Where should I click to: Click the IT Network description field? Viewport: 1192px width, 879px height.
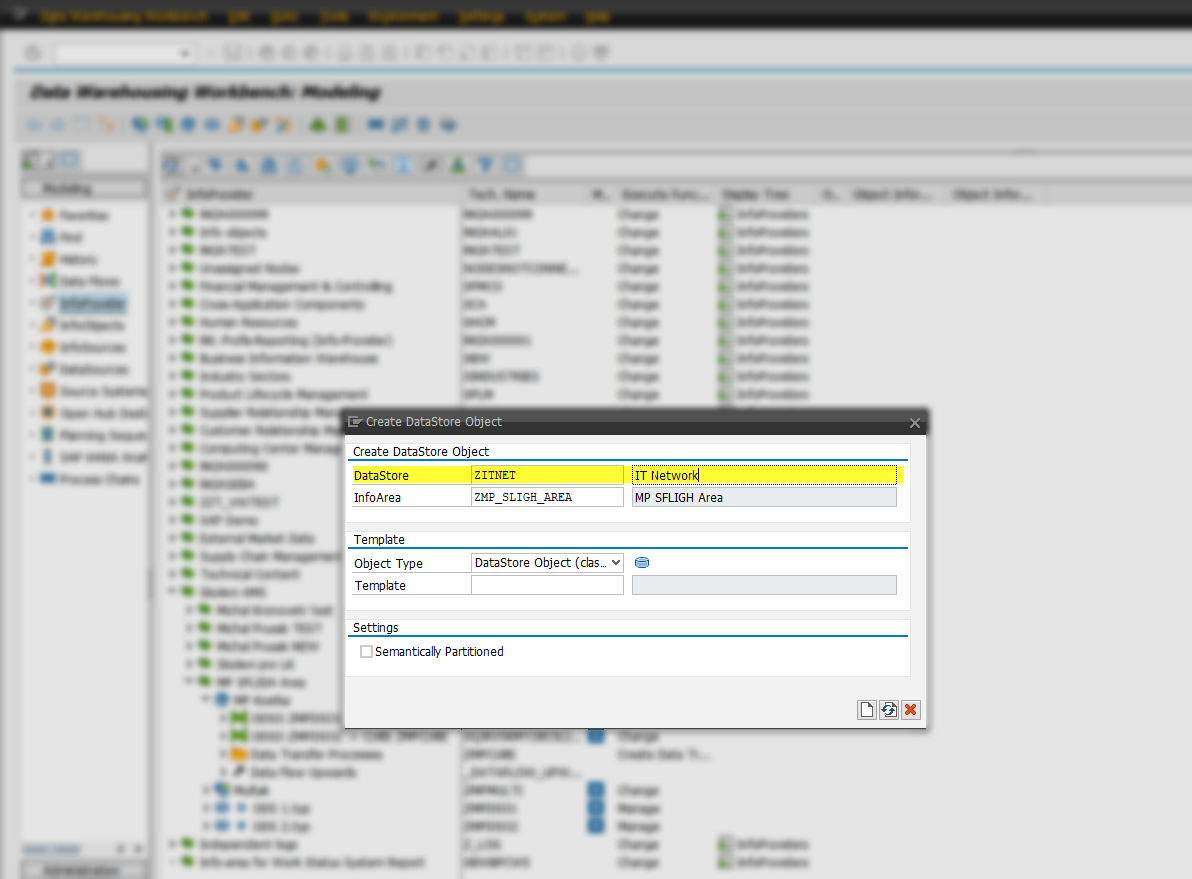(764, 476)
